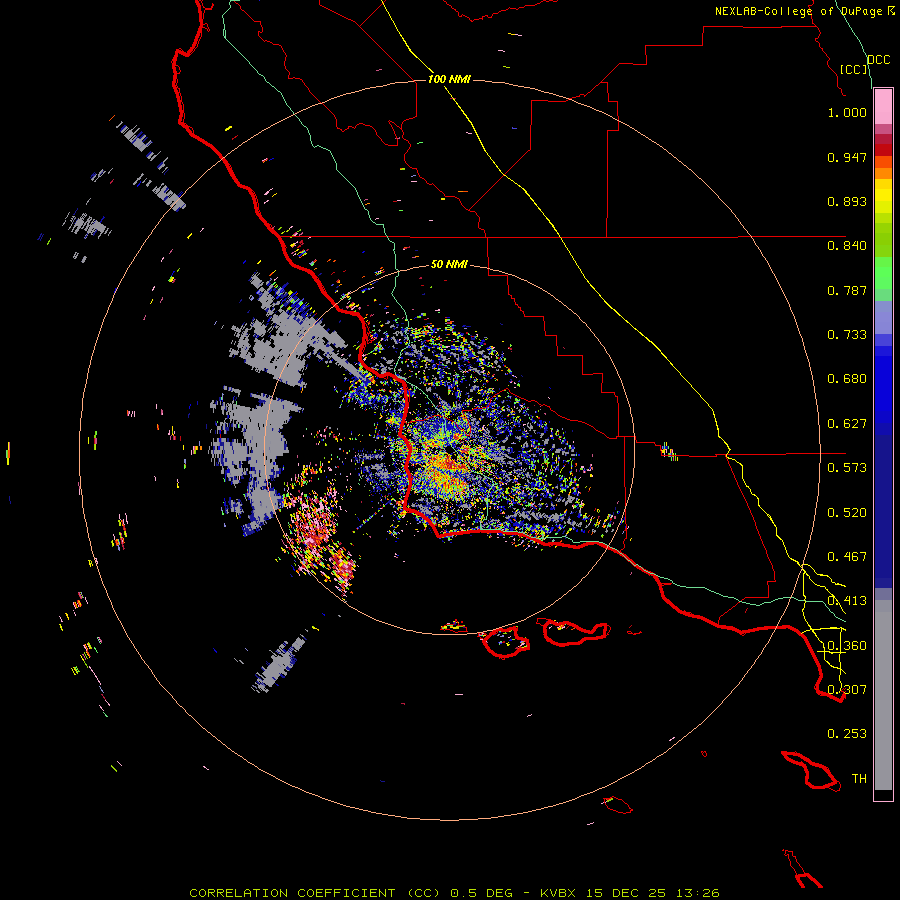Click the NEXLAB-College of DuPage label
This screenshot has width=900, height=900.
799,11
